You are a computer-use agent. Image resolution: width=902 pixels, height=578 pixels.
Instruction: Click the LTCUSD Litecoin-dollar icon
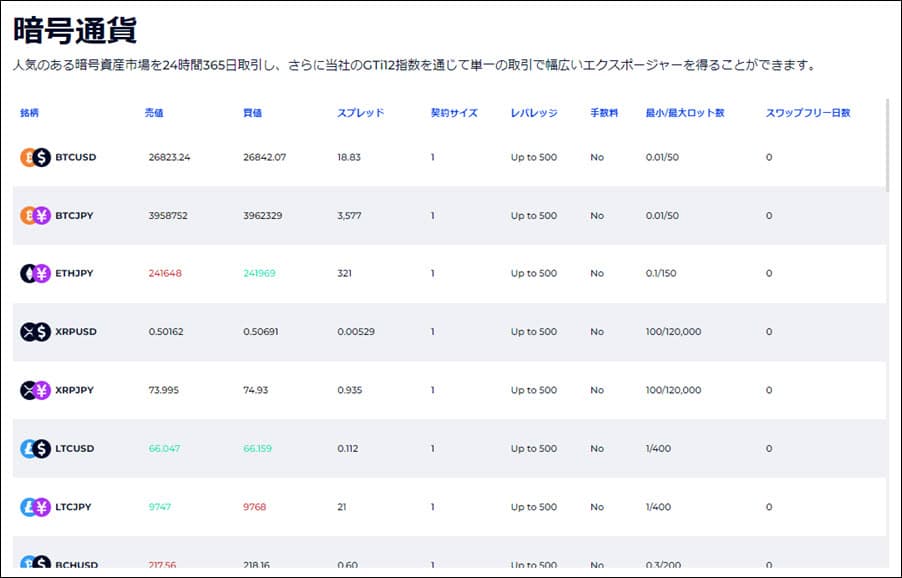[35, 449]
